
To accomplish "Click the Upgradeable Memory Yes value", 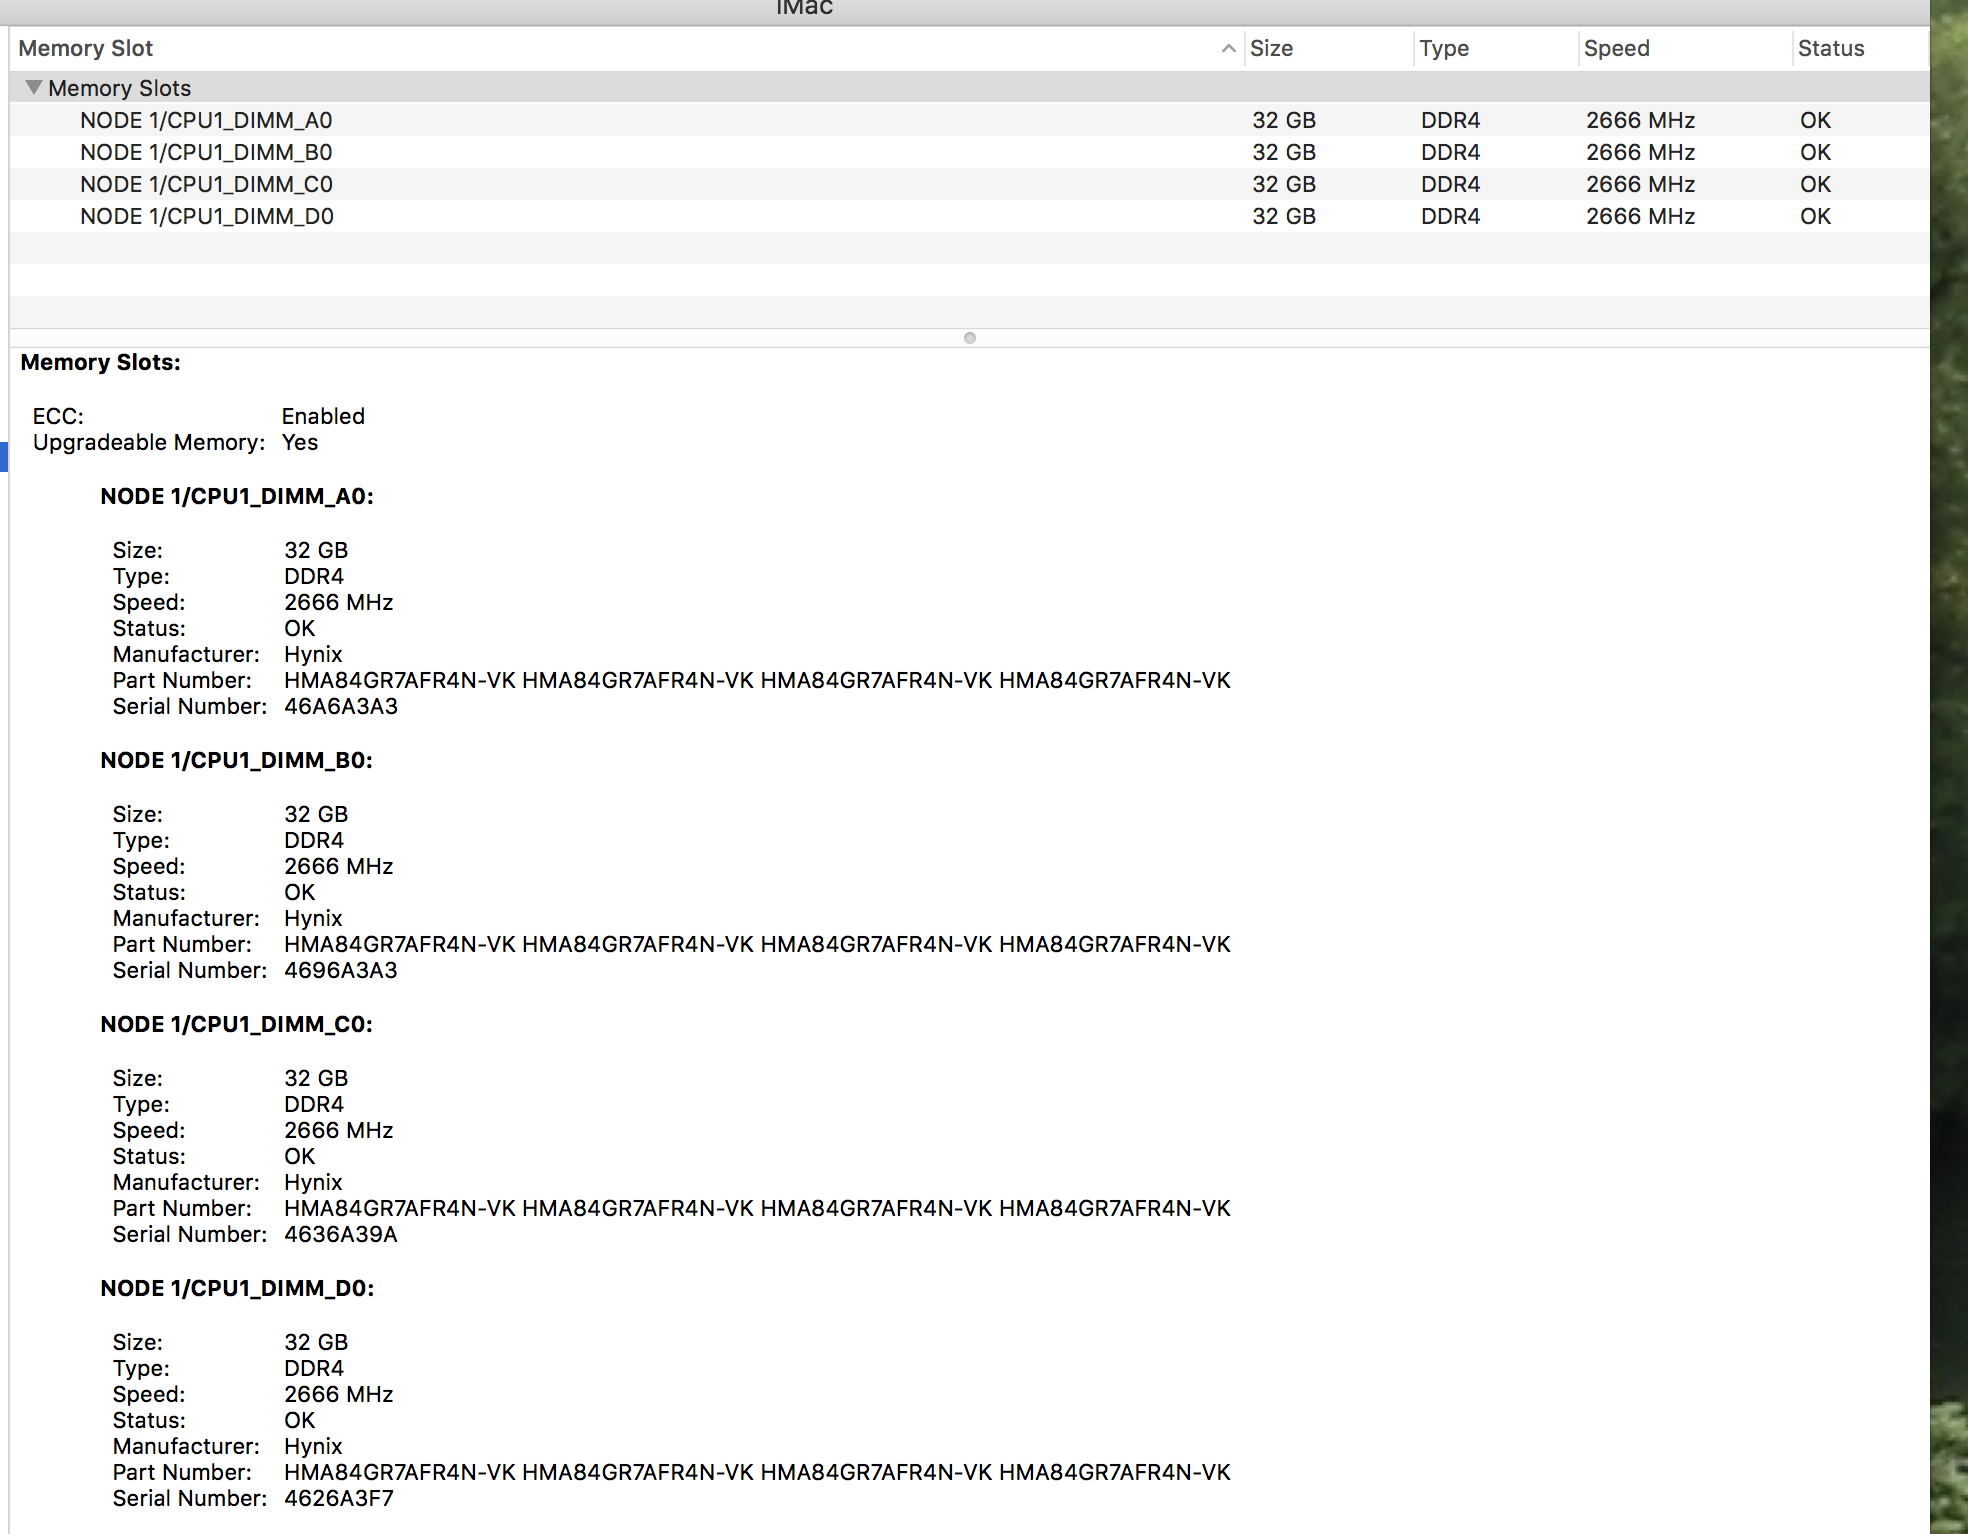I will click(x=300, y=442).
